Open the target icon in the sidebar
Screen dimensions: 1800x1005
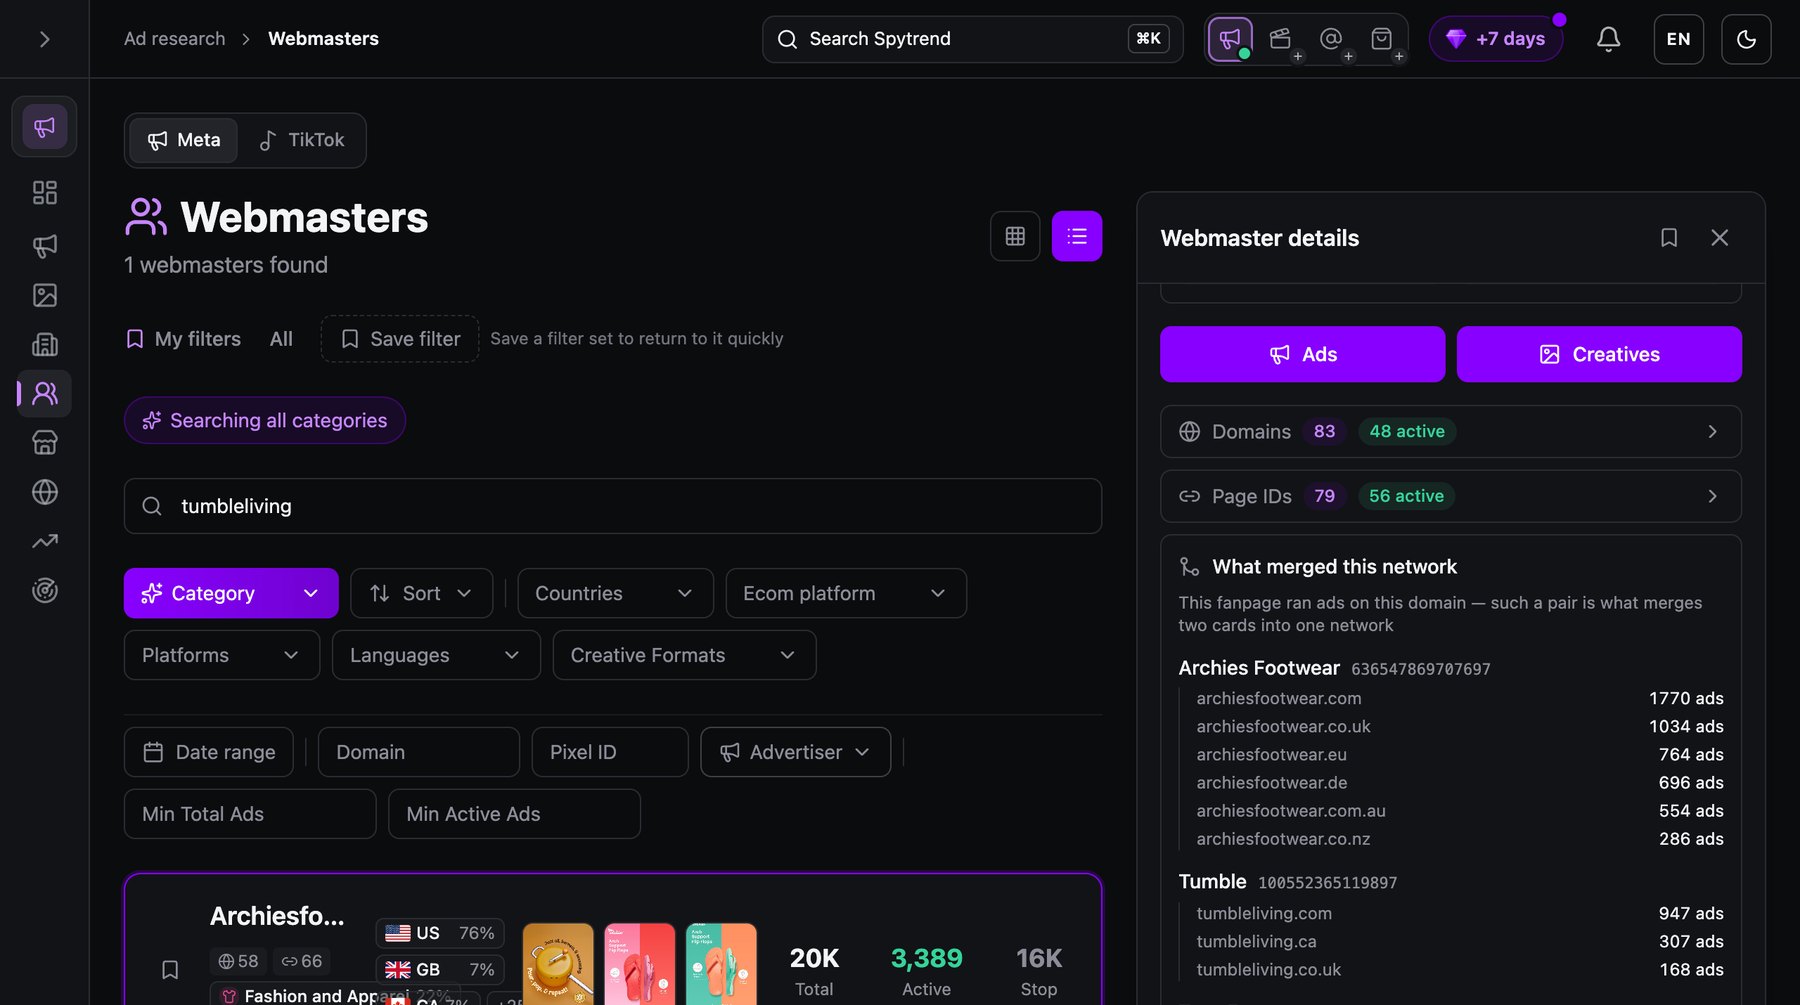[45, 590]
